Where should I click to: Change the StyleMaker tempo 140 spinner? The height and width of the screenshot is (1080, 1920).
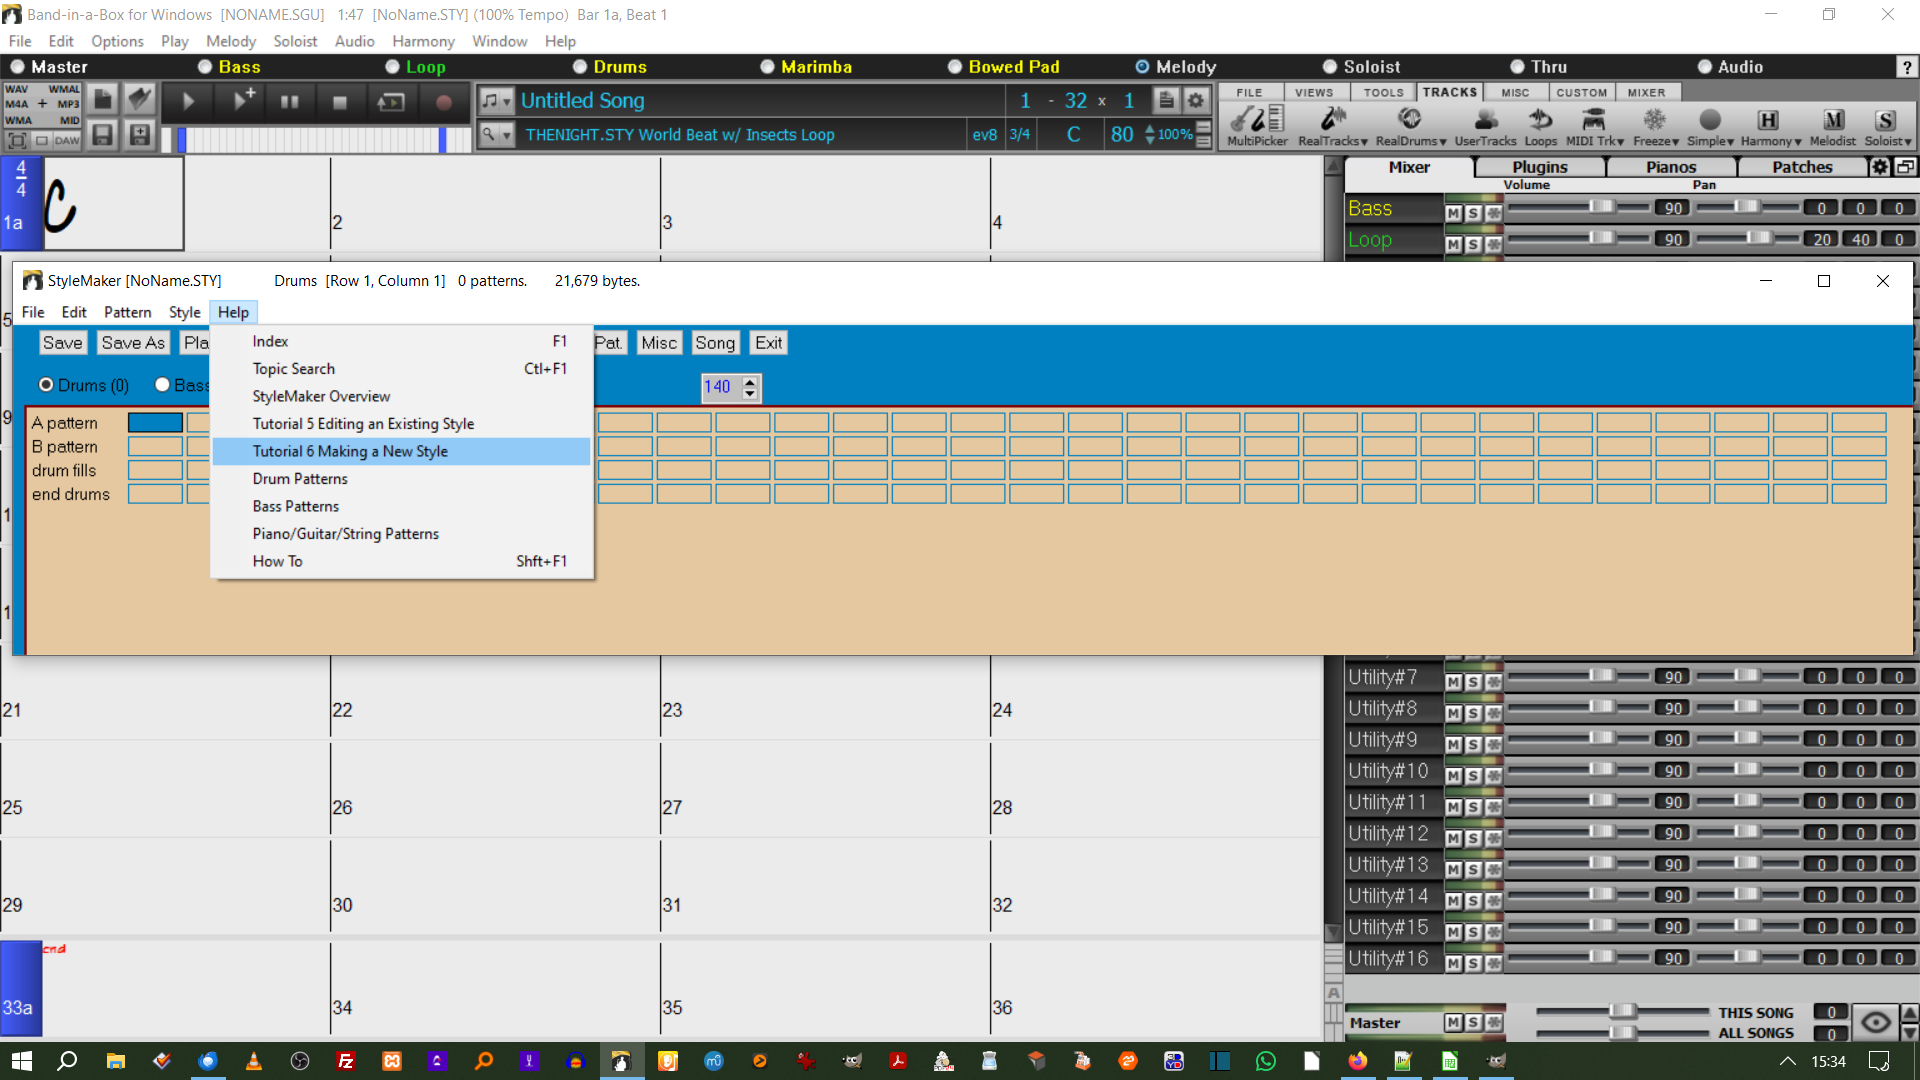(x=750, y=387)
